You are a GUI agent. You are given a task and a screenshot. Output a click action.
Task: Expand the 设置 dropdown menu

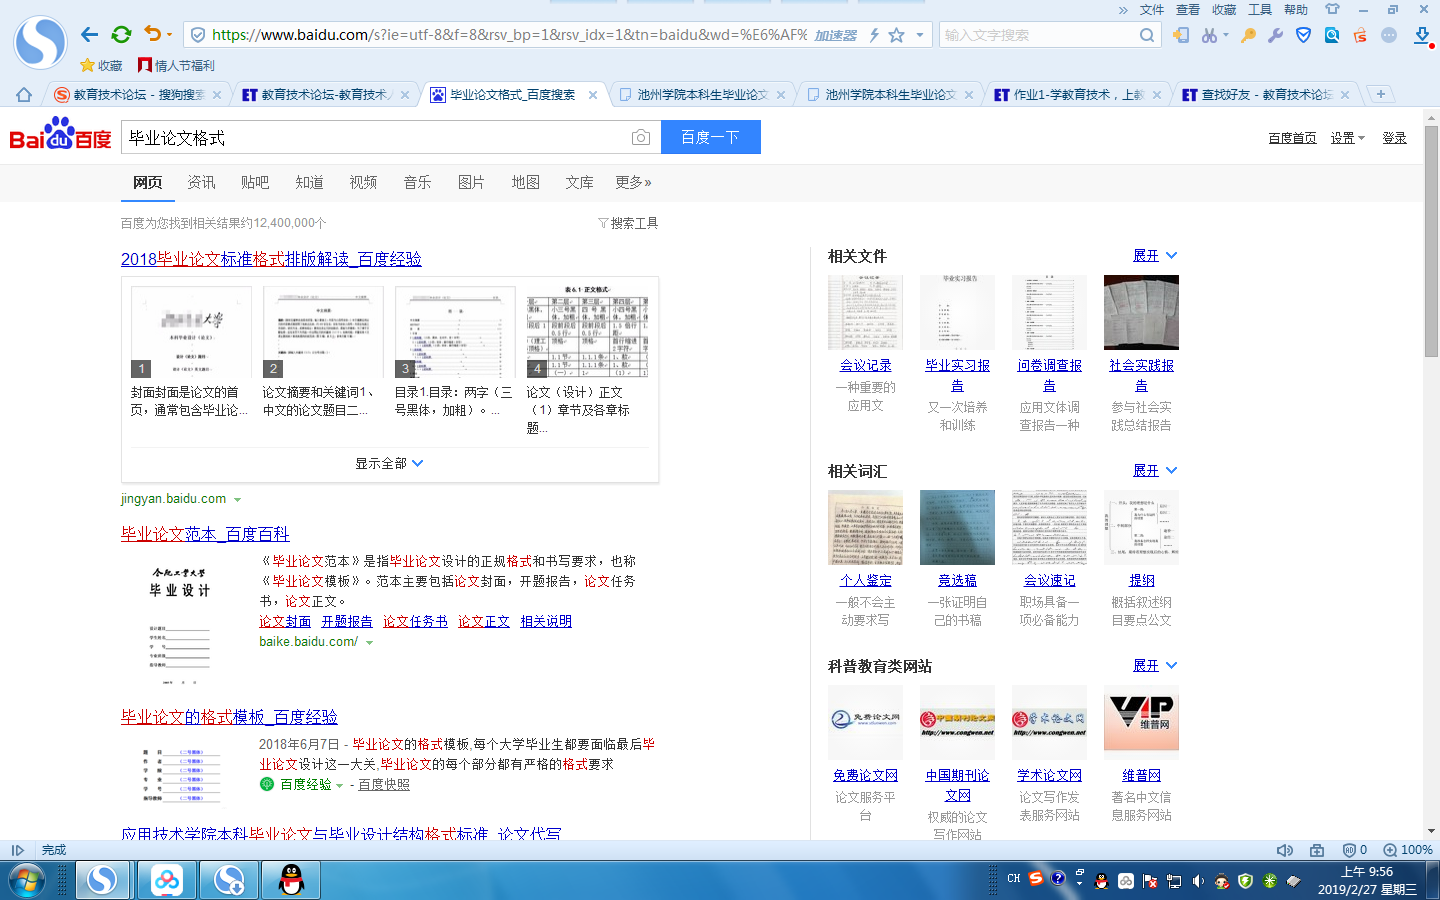click(x=1347, y=138)
